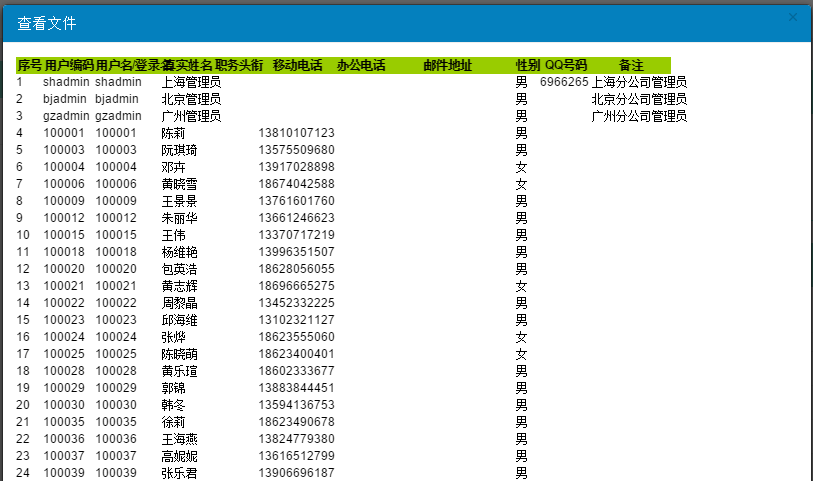Click QQ number 6966265
This screenshot has height=481, width=813.
coord(564,82)
